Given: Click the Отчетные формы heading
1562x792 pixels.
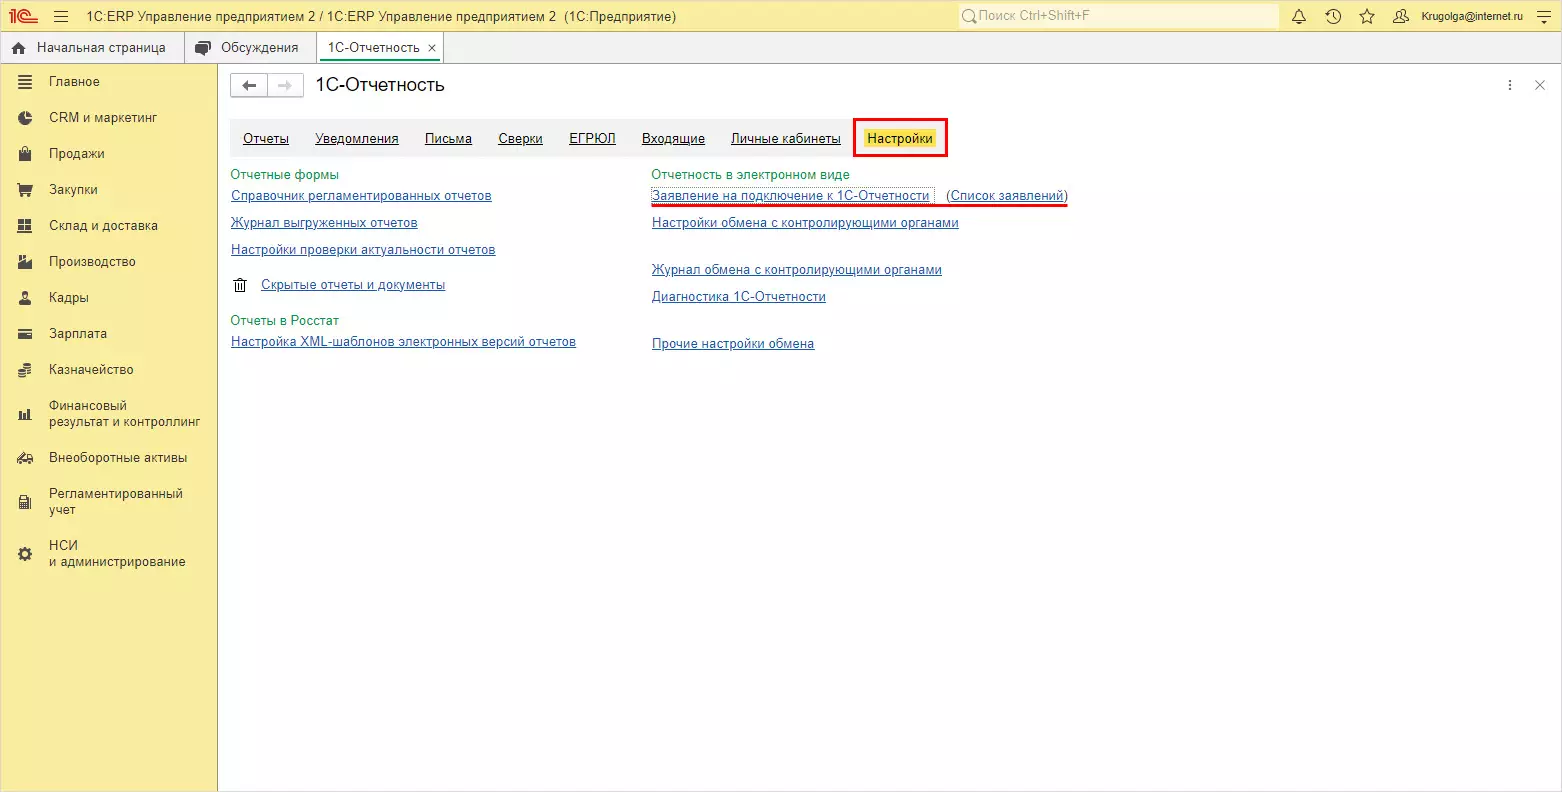Looking at the screenshot, I should tap(285, 175).
